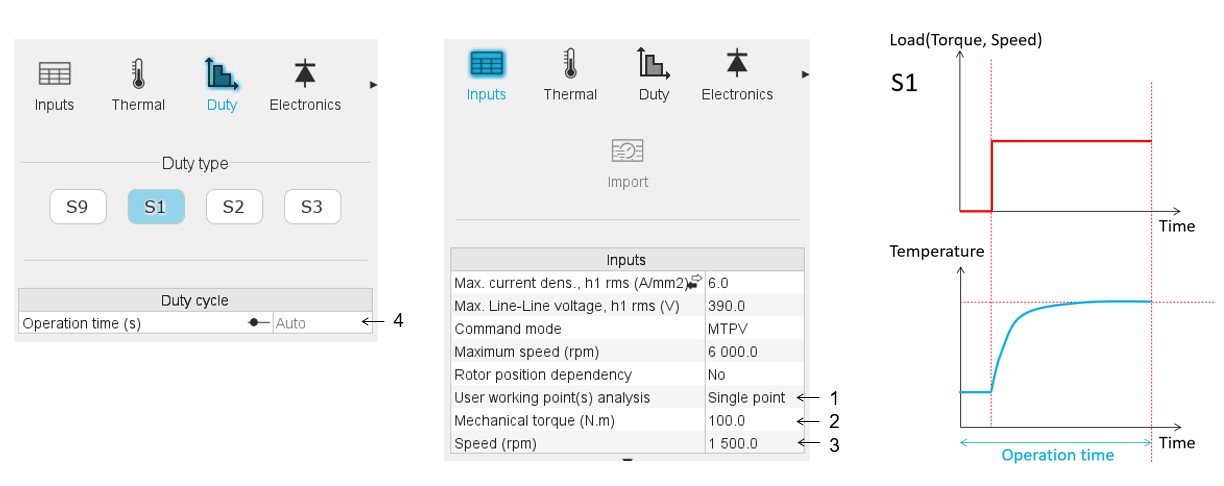Open Electronics tab next to gray Duty icon

[737, 65]
